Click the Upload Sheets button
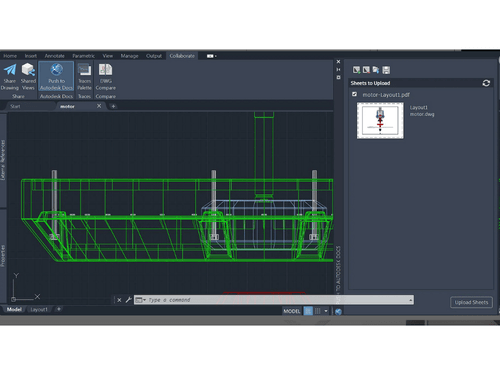500x375 pixels. 471,302
